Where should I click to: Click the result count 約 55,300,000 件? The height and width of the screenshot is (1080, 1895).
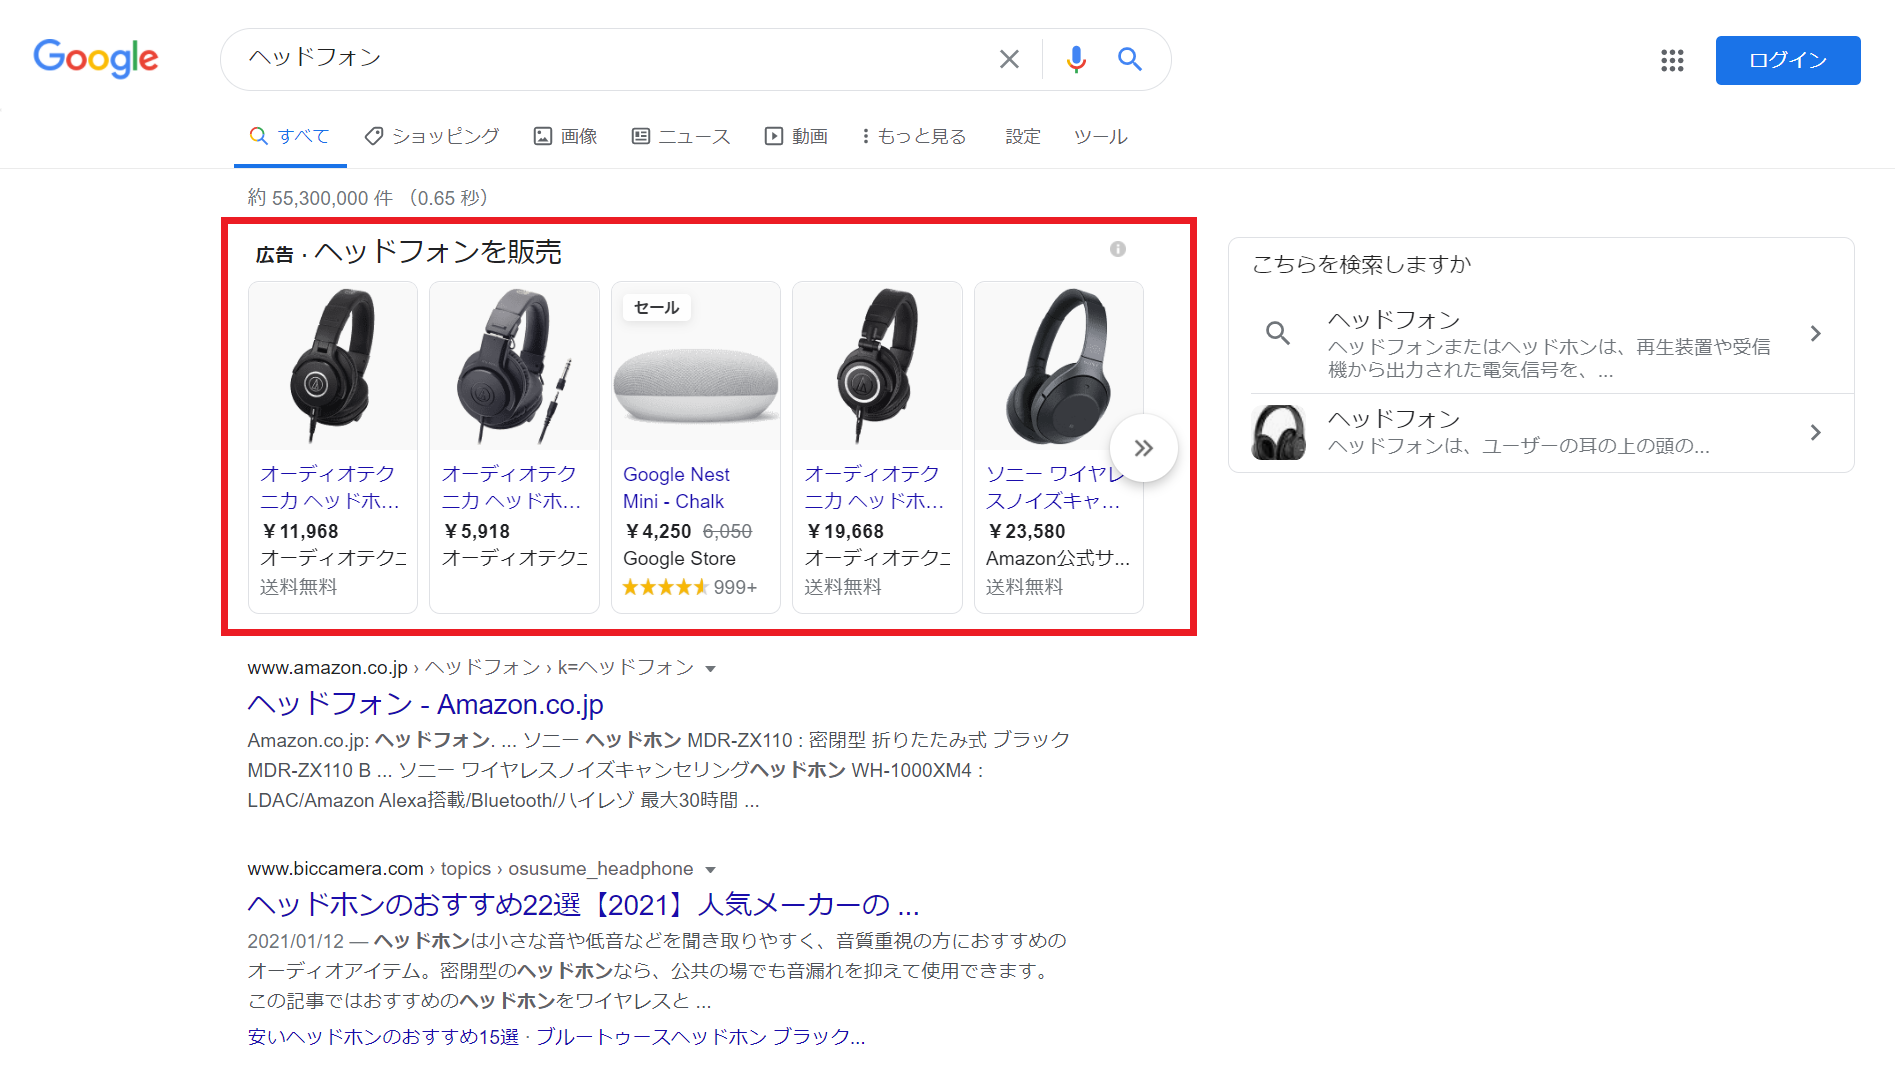coord(320,198)
